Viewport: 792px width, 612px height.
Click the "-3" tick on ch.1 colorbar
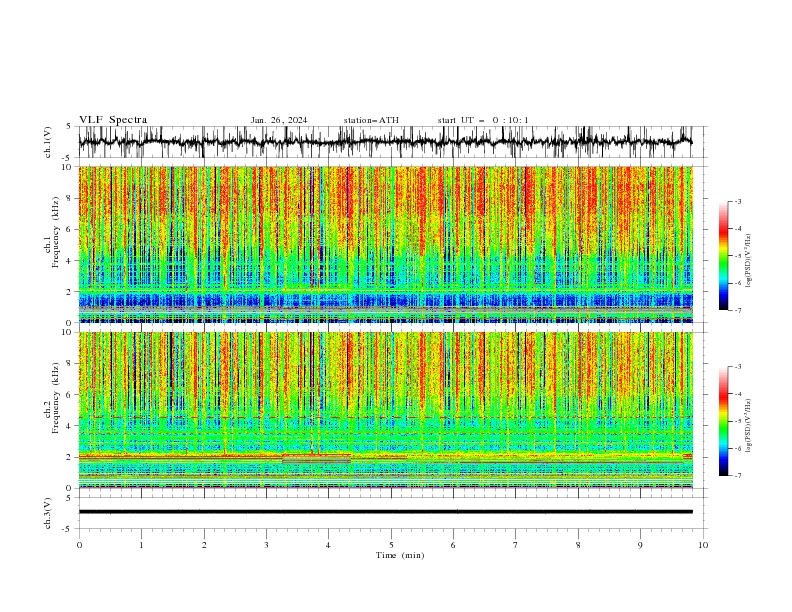[737, 201]
